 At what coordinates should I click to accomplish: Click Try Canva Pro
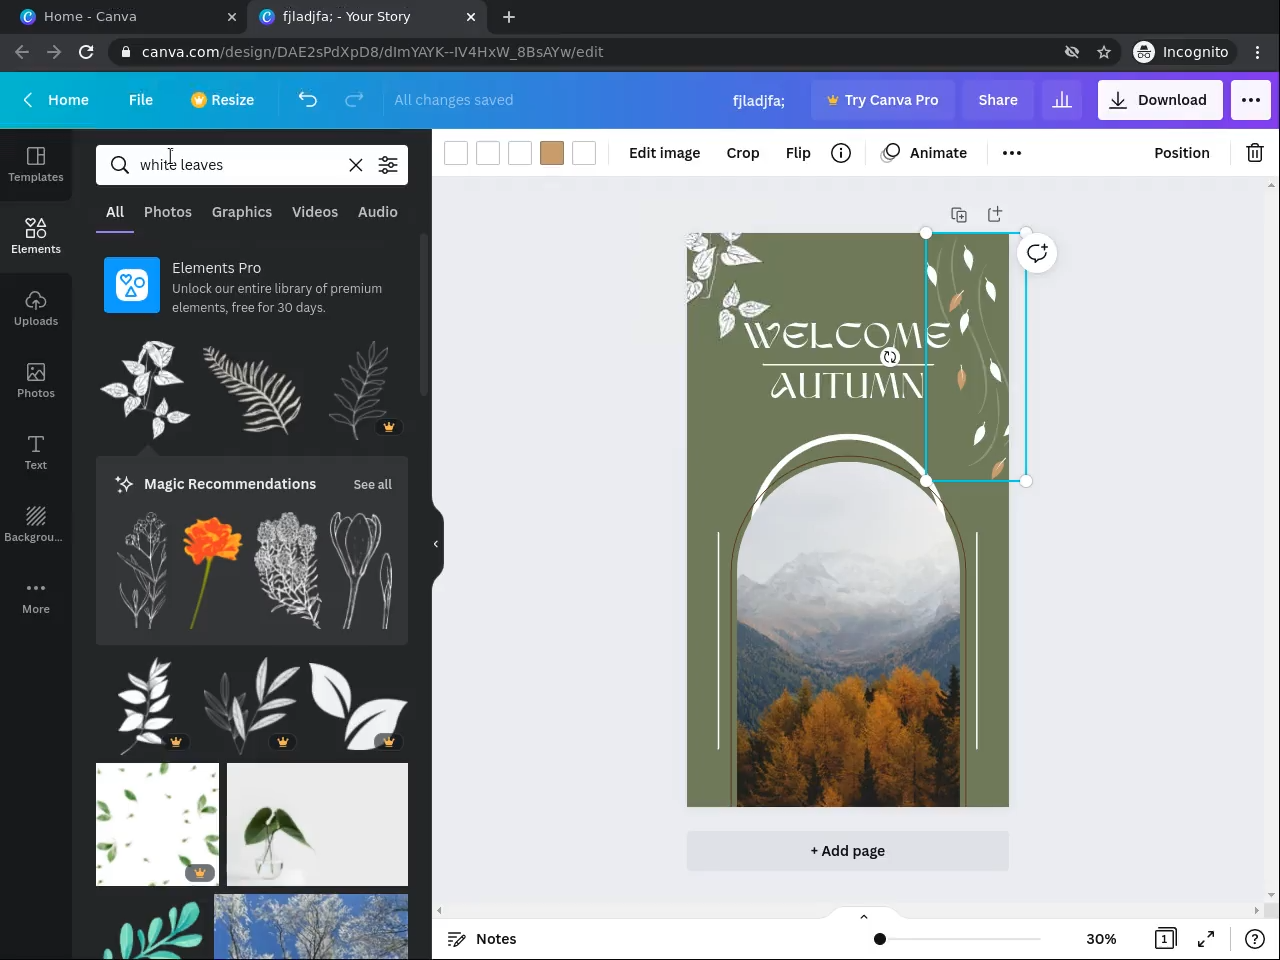tap(881, 100)
